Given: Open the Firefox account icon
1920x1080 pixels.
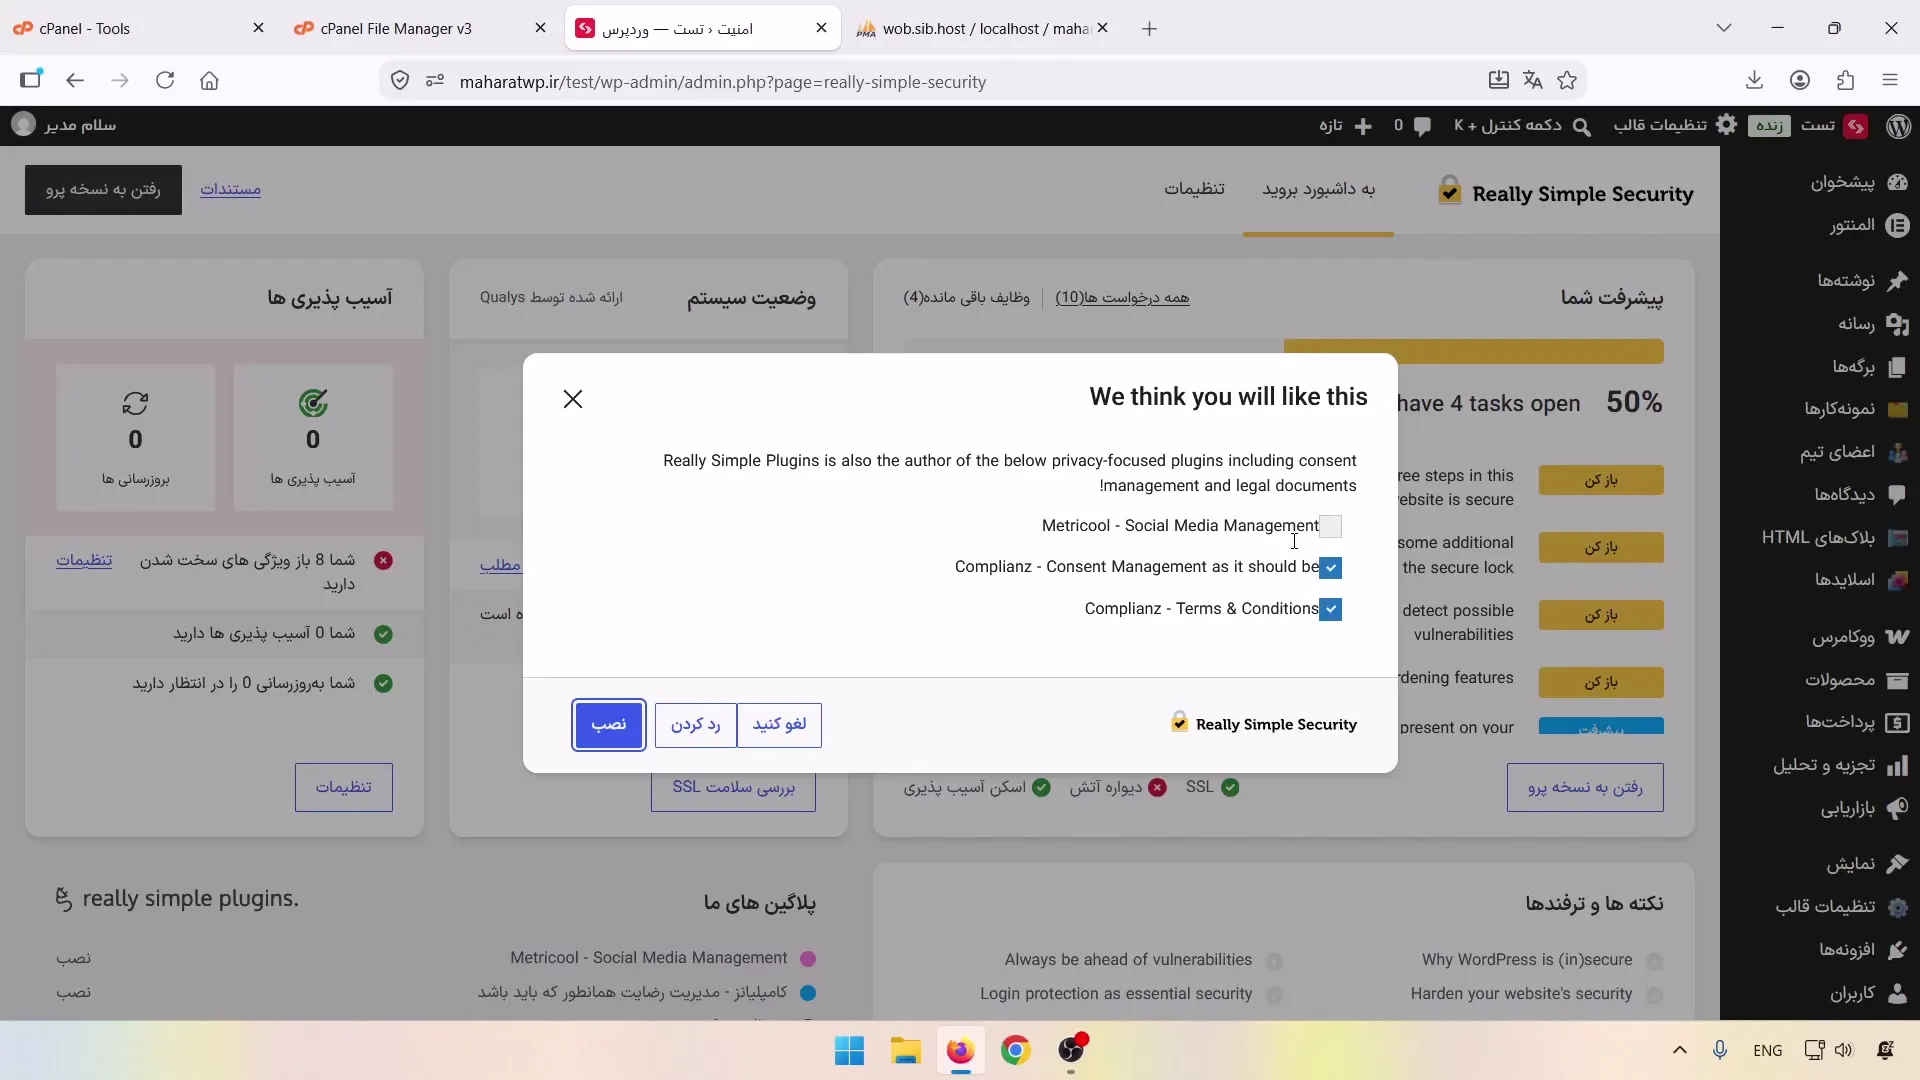Looking at the screenshot, I should click(x=1800, y=81).
